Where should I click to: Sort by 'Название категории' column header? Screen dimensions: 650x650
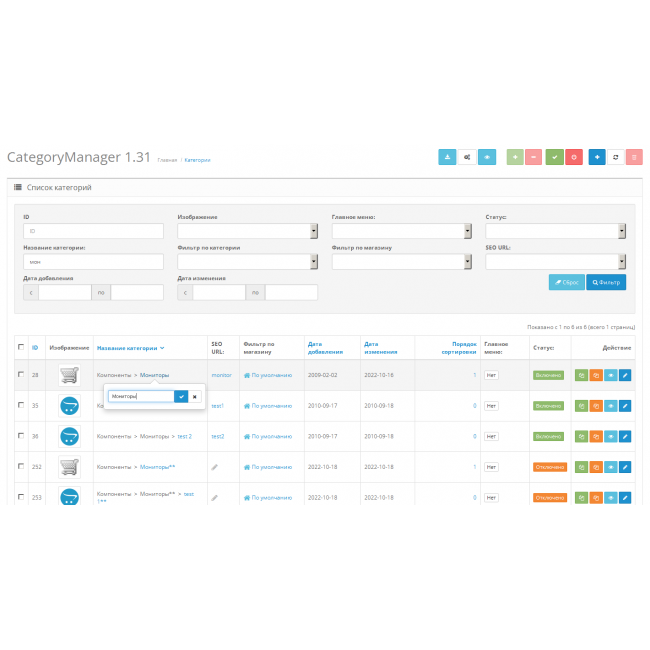tap(128, 348)
